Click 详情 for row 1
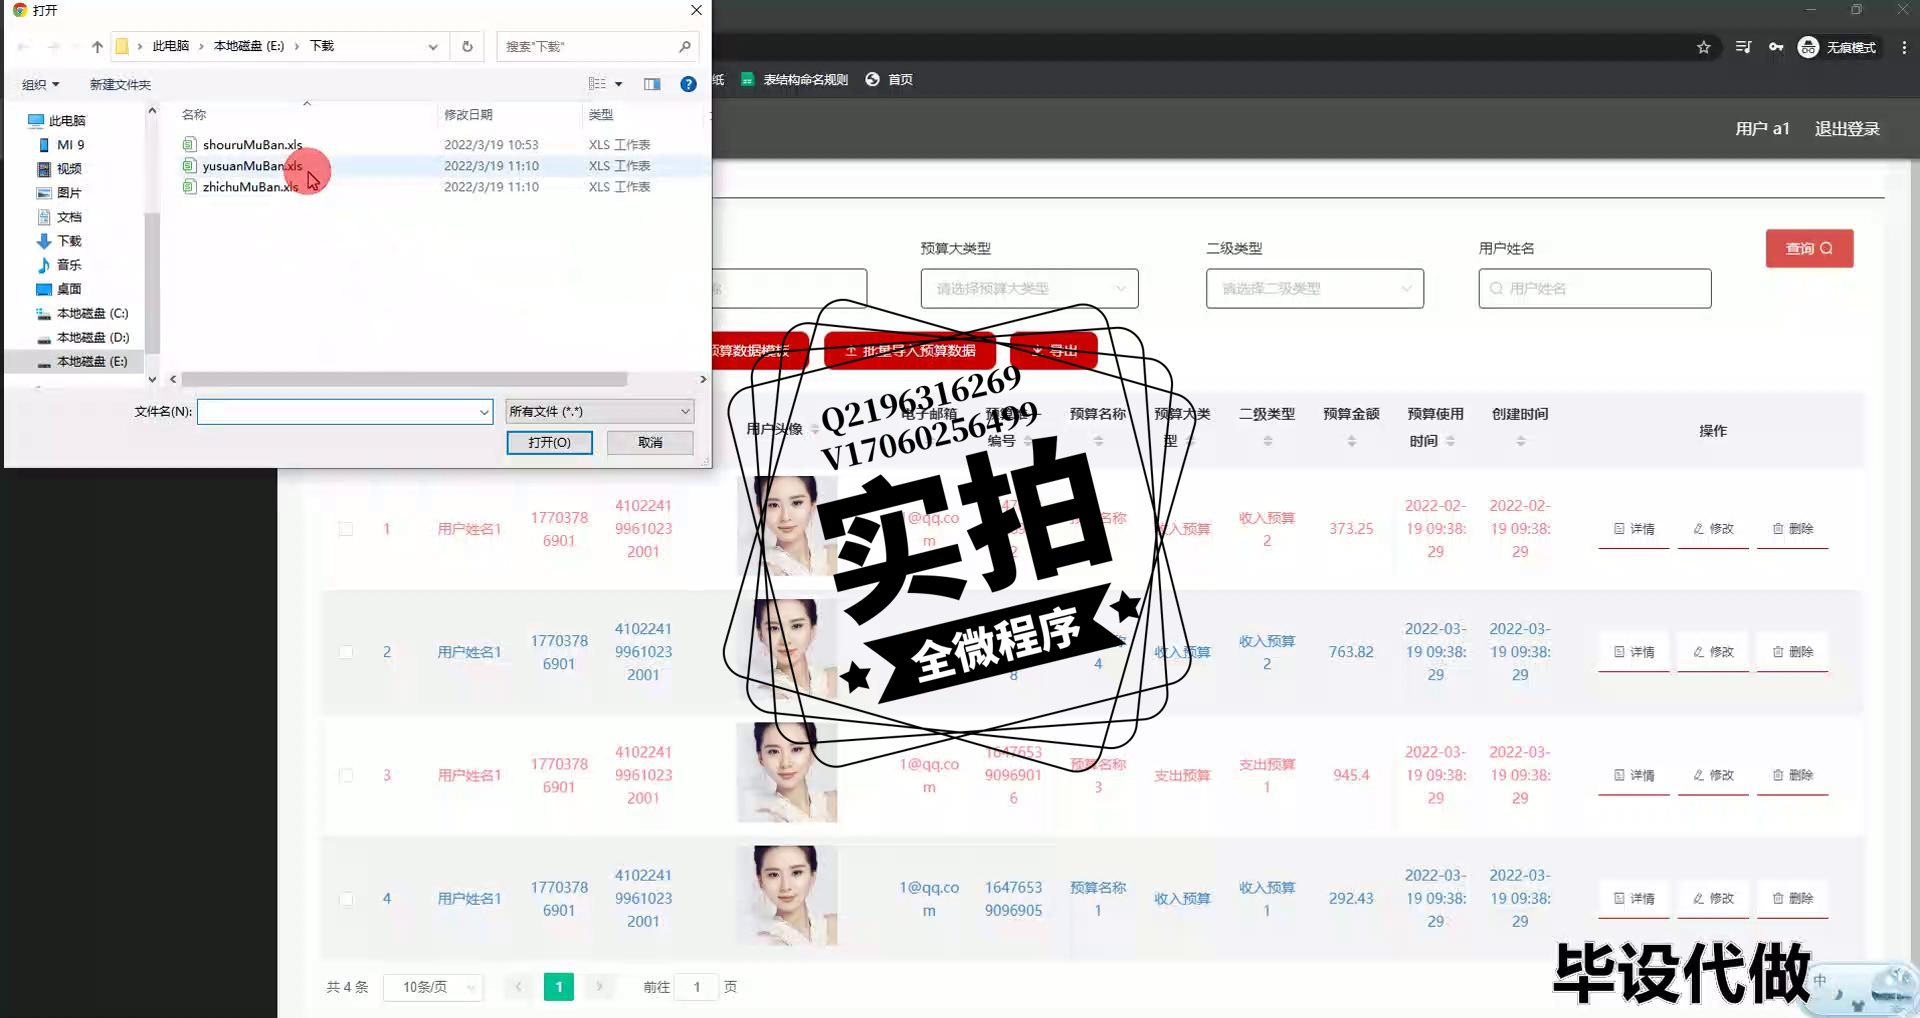 [x=1634, y=529]
